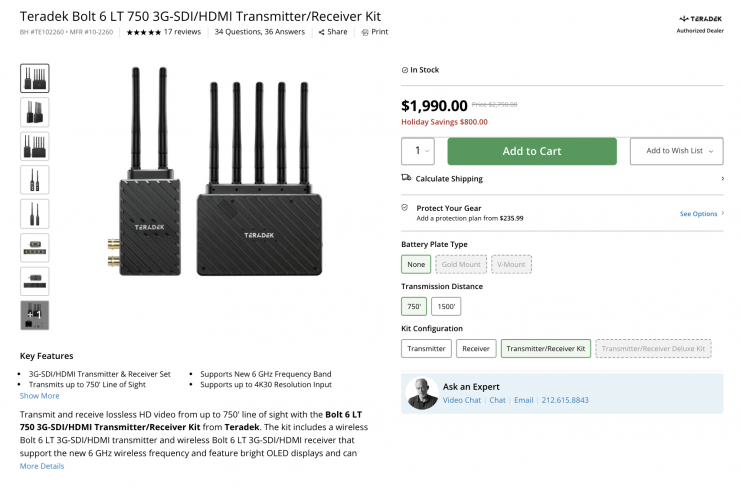Click the Teradek Authorized Dealer logo
This screenshot has width=740, height=487.
[699, 22]
